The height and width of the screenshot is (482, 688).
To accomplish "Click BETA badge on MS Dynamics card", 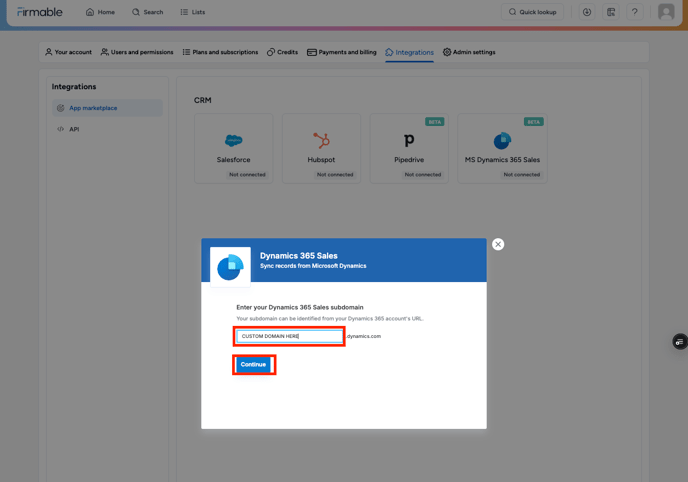I will pyautogui.click(x=534, y=122).
